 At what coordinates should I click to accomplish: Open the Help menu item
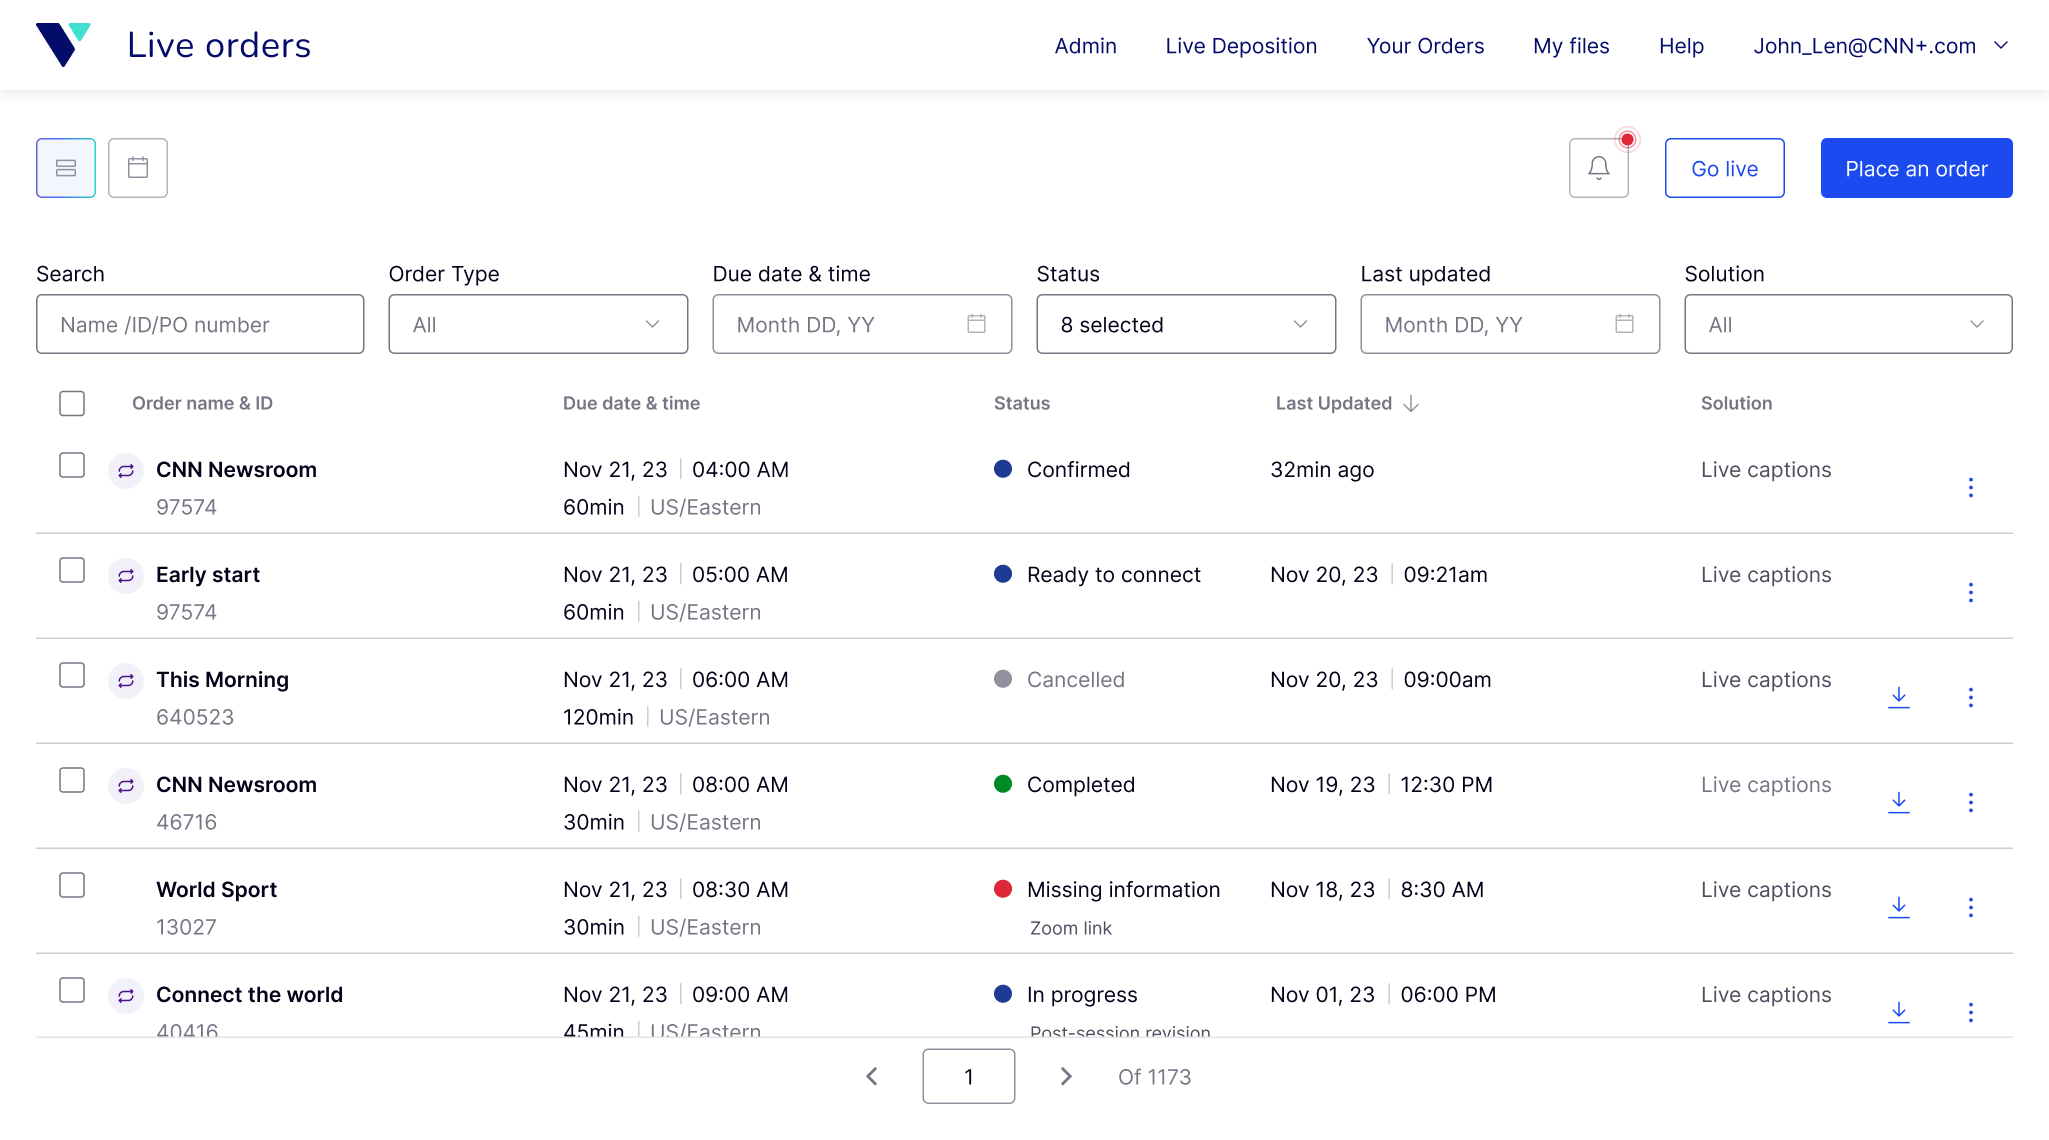[x=1681, y=46]
